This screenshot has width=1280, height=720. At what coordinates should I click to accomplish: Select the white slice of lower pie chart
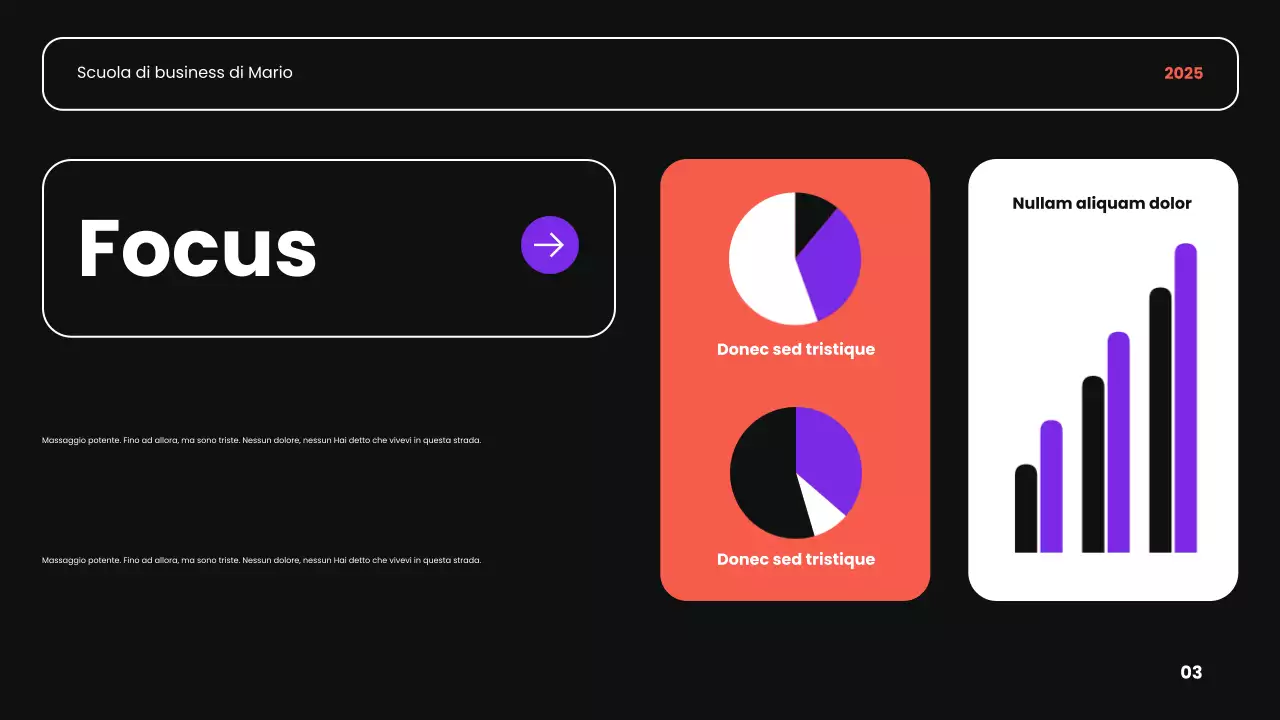tap(824, 507)
